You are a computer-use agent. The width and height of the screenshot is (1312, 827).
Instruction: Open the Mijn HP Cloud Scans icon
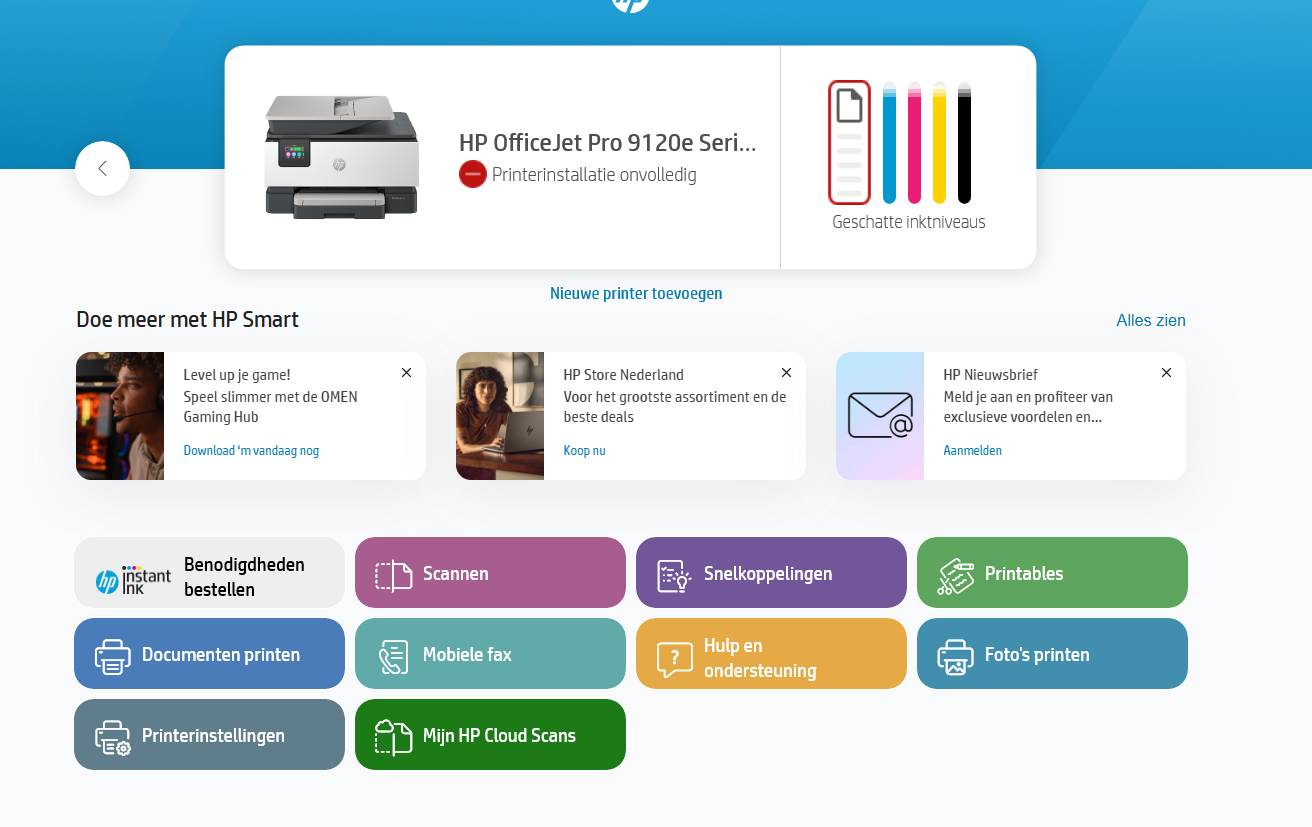(393, 736)
